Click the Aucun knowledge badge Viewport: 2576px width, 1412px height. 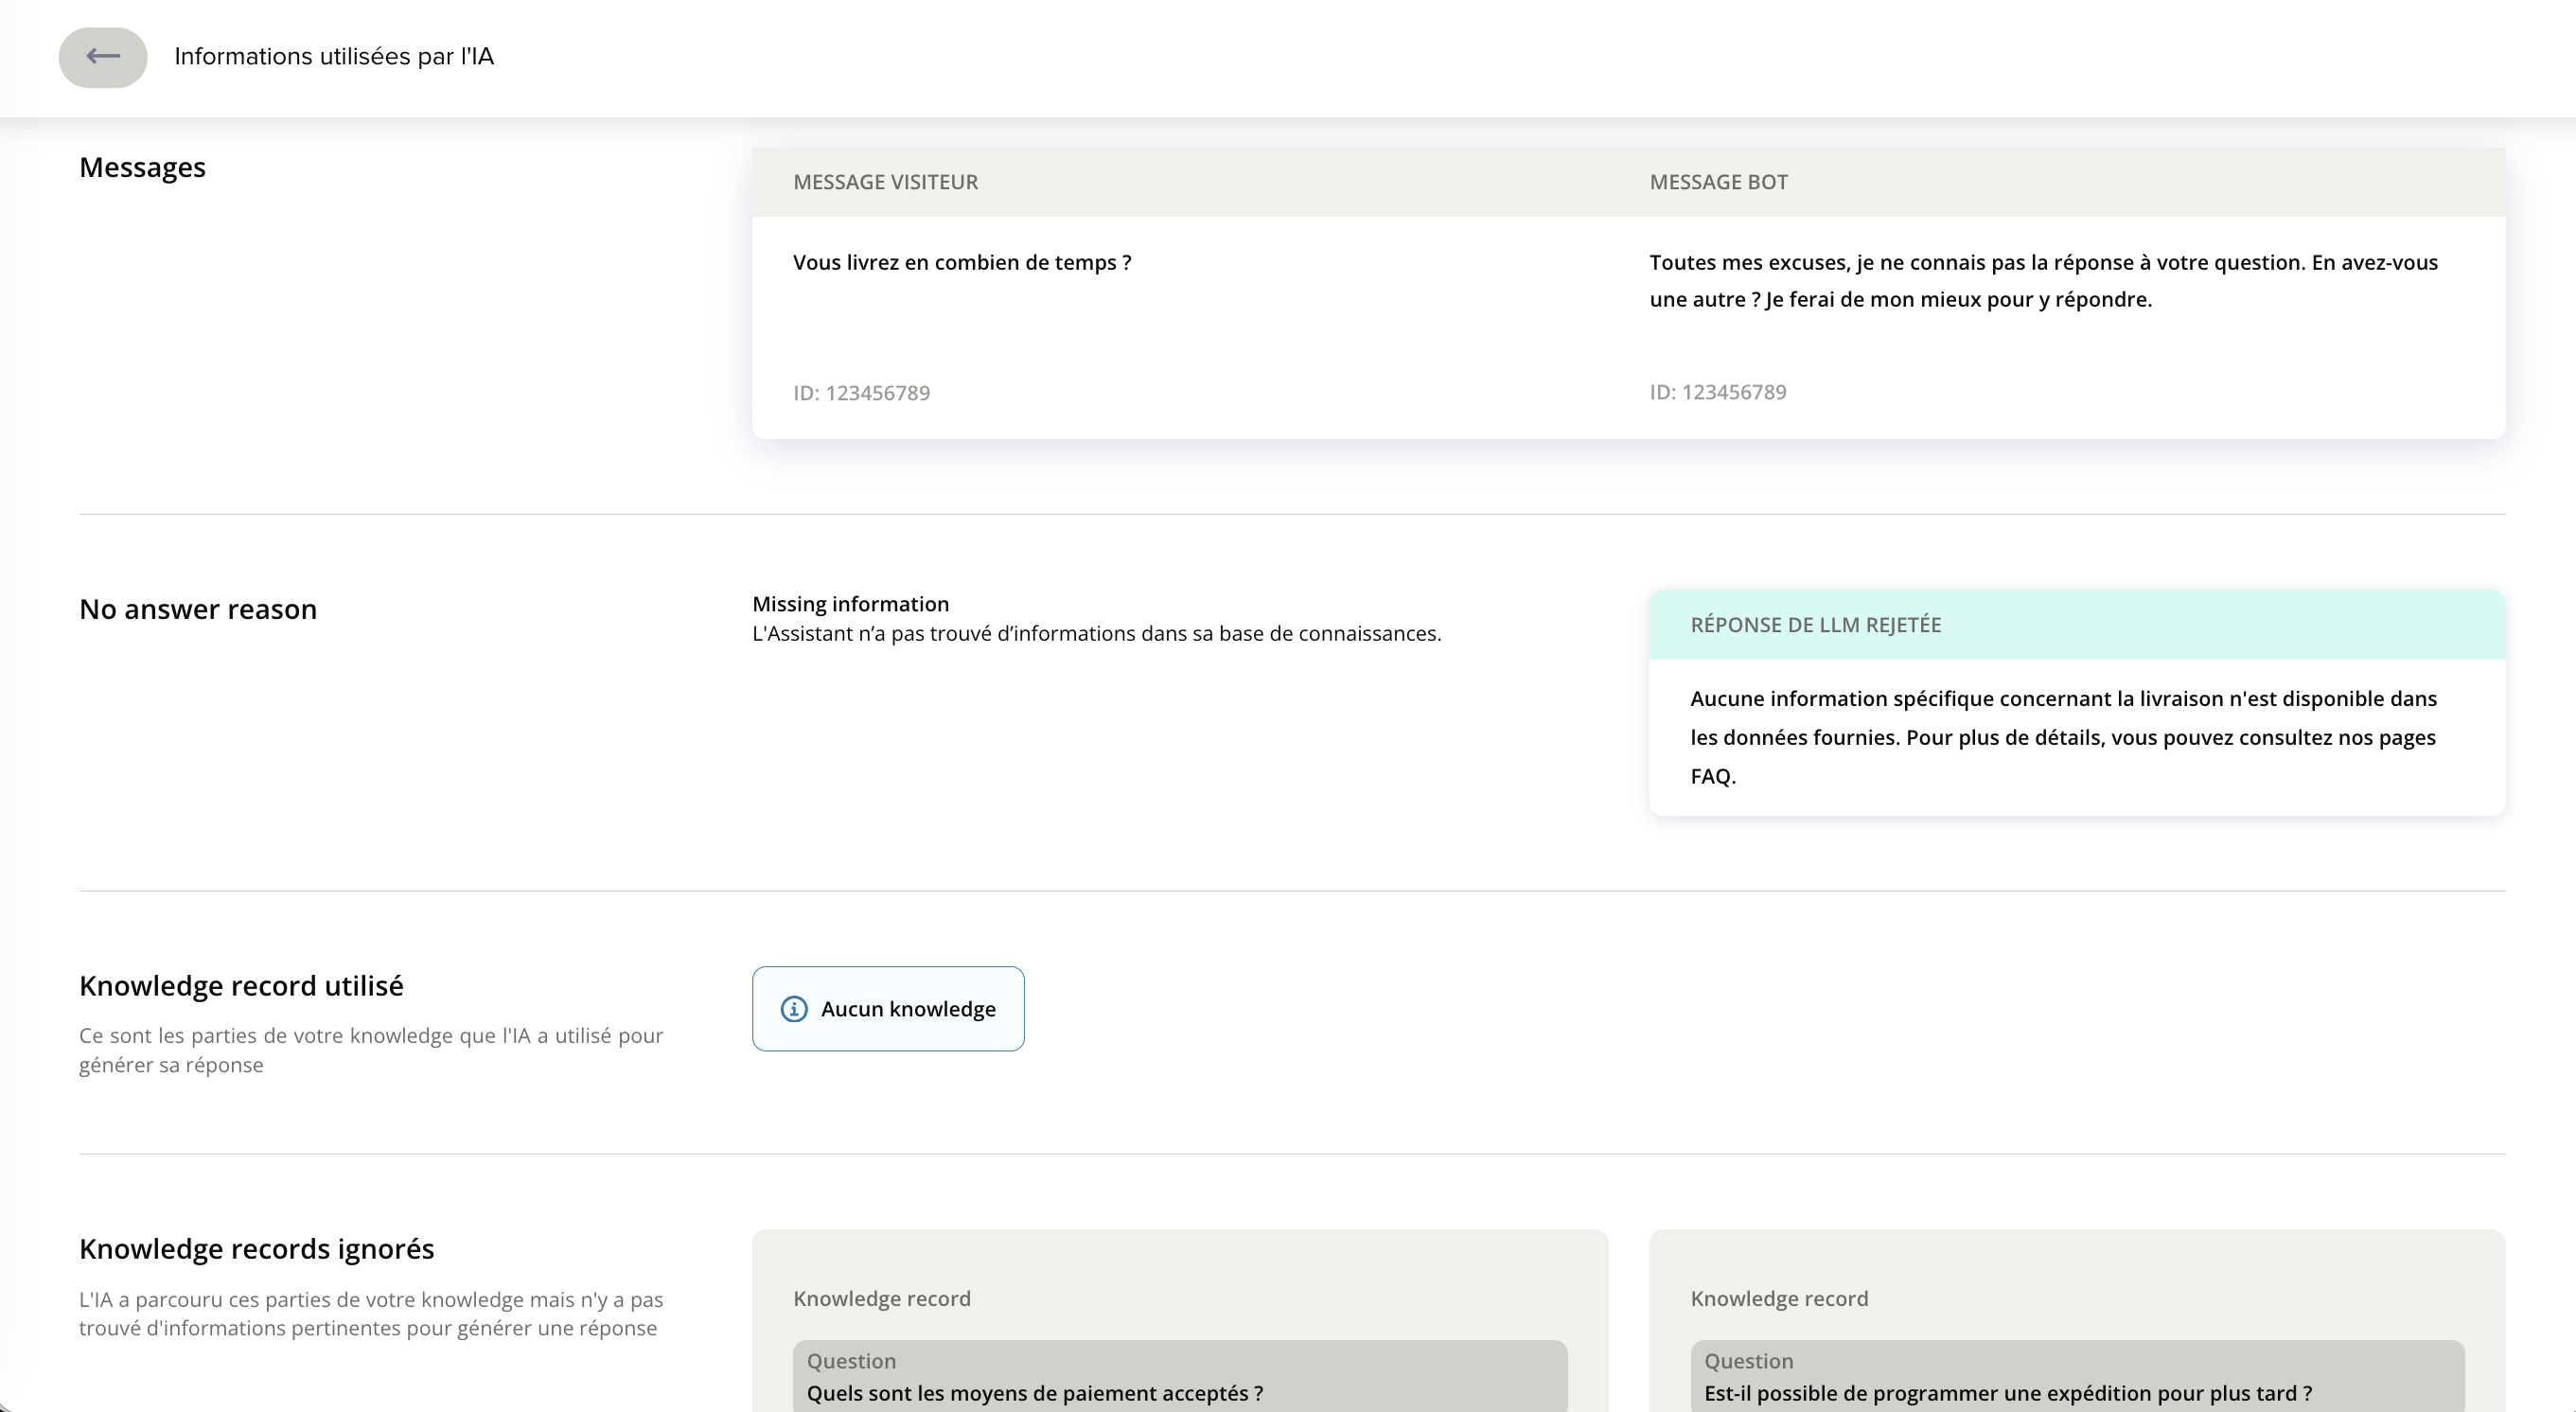(x=908, y=1009)
